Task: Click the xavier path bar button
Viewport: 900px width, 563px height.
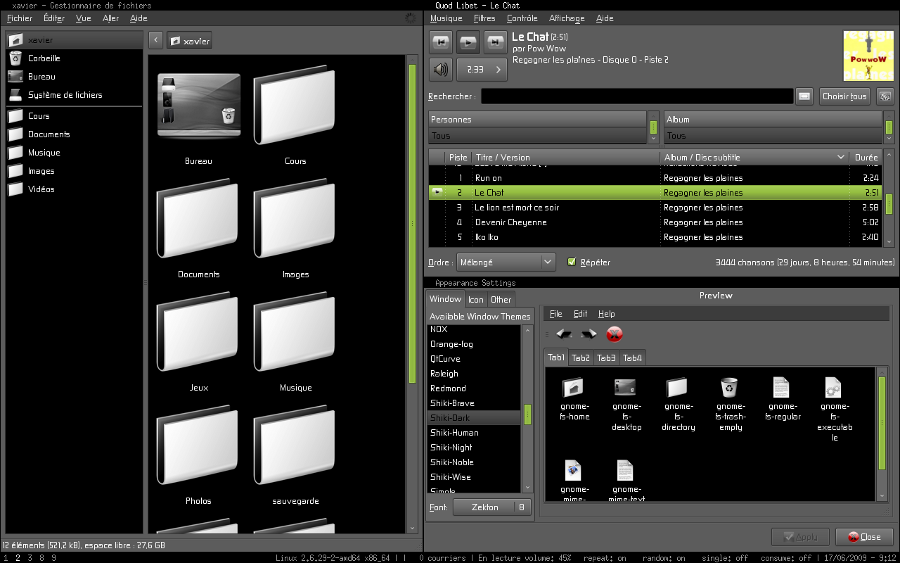Action: pos(190,41)
